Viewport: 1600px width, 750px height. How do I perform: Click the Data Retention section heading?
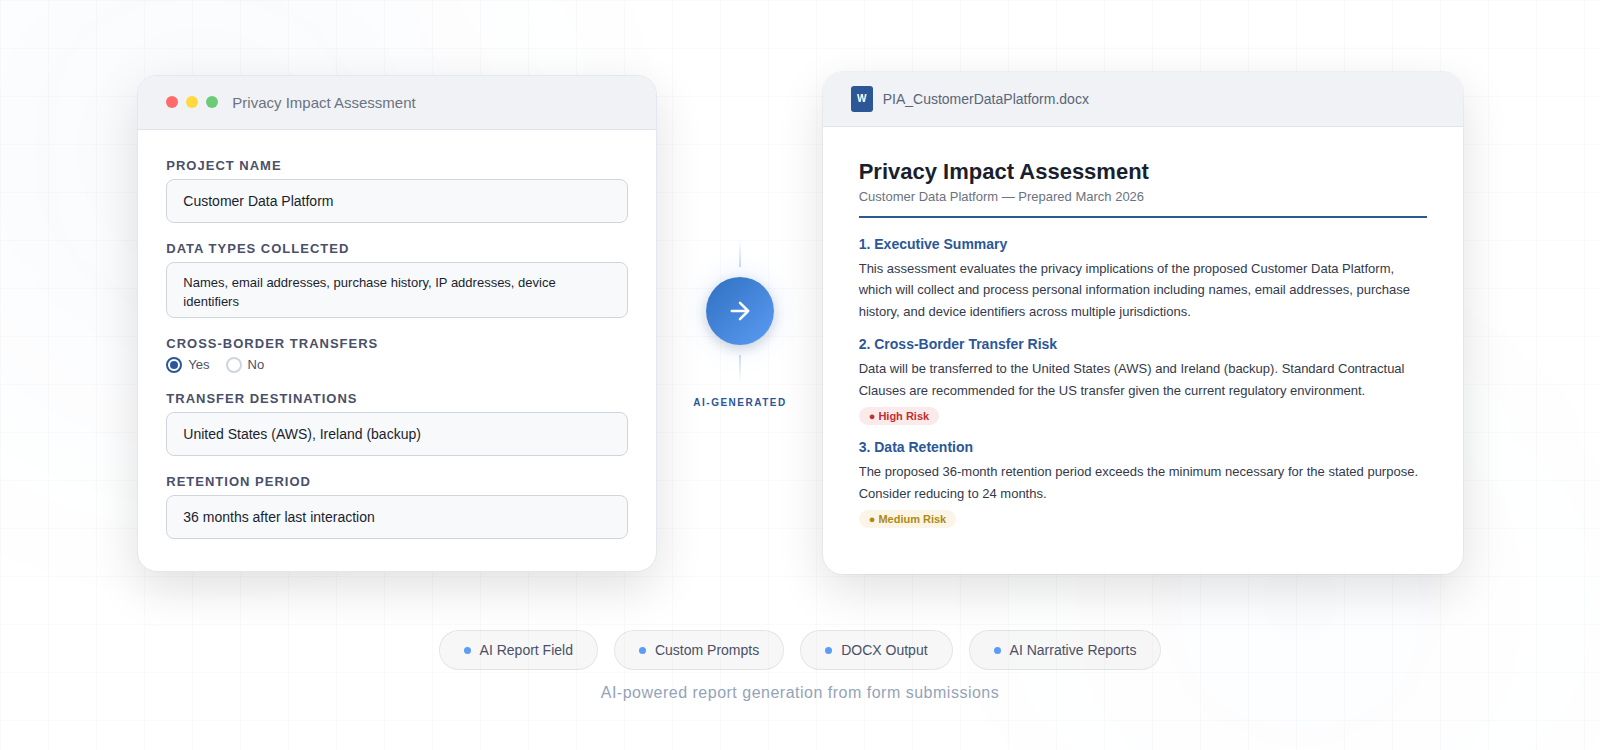coord(915,447)
